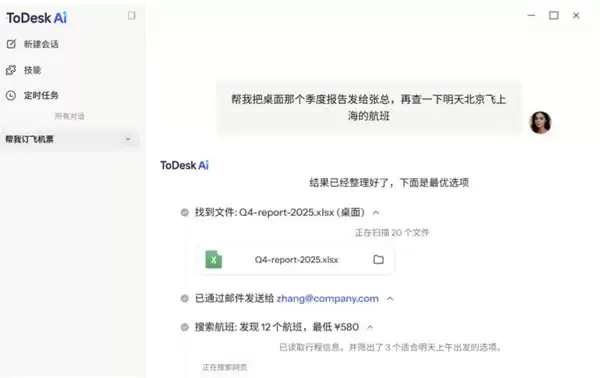Click the green Excel file icon

coord(214,259)
